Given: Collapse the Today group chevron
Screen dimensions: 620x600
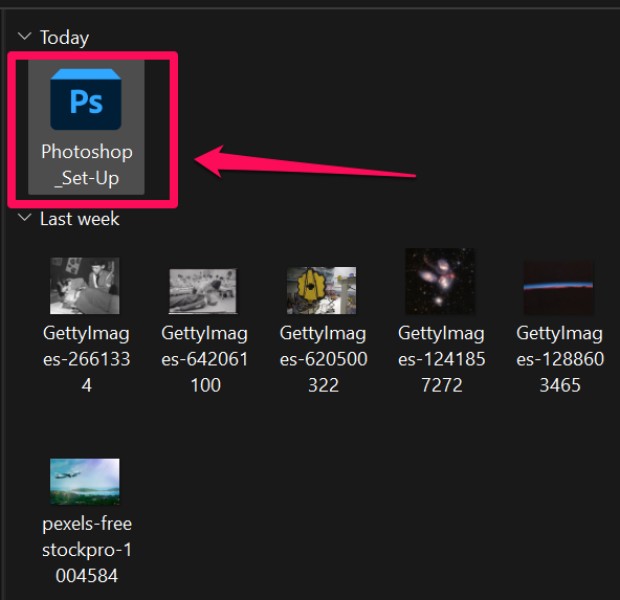Looking at the screenshot, I should tap(25, 36).
